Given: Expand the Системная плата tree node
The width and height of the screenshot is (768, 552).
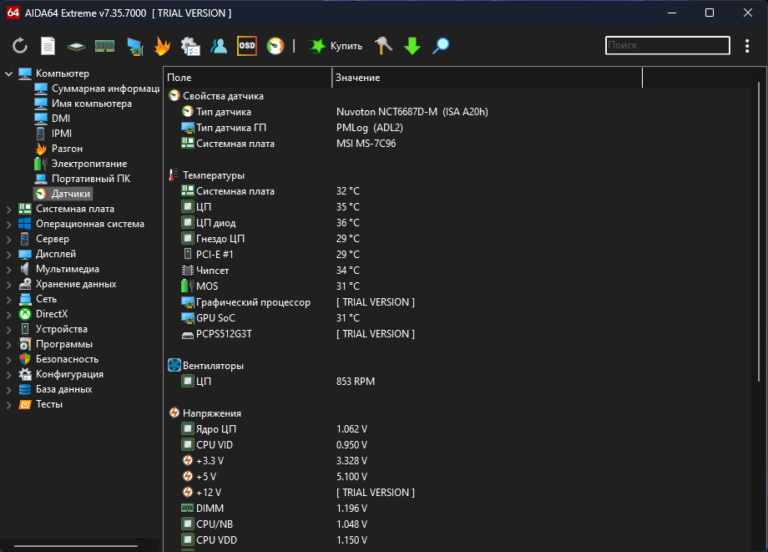Looking at the screenshot, I should (9, 209).
